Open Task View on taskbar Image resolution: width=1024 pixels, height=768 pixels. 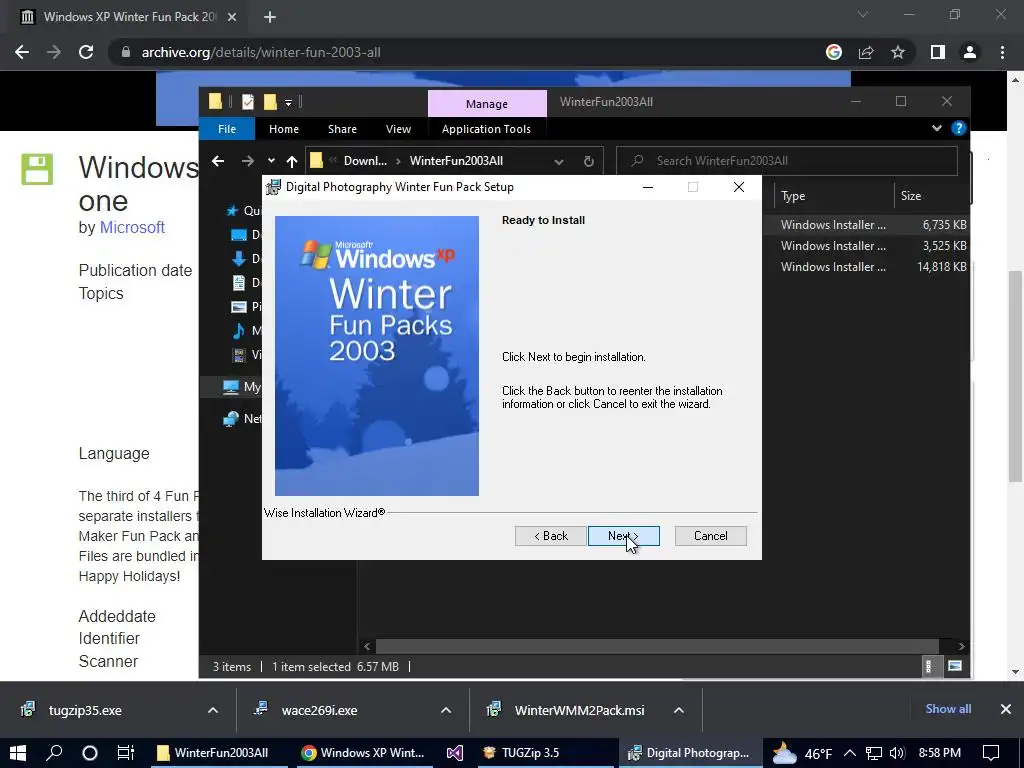tap(125, 752)
